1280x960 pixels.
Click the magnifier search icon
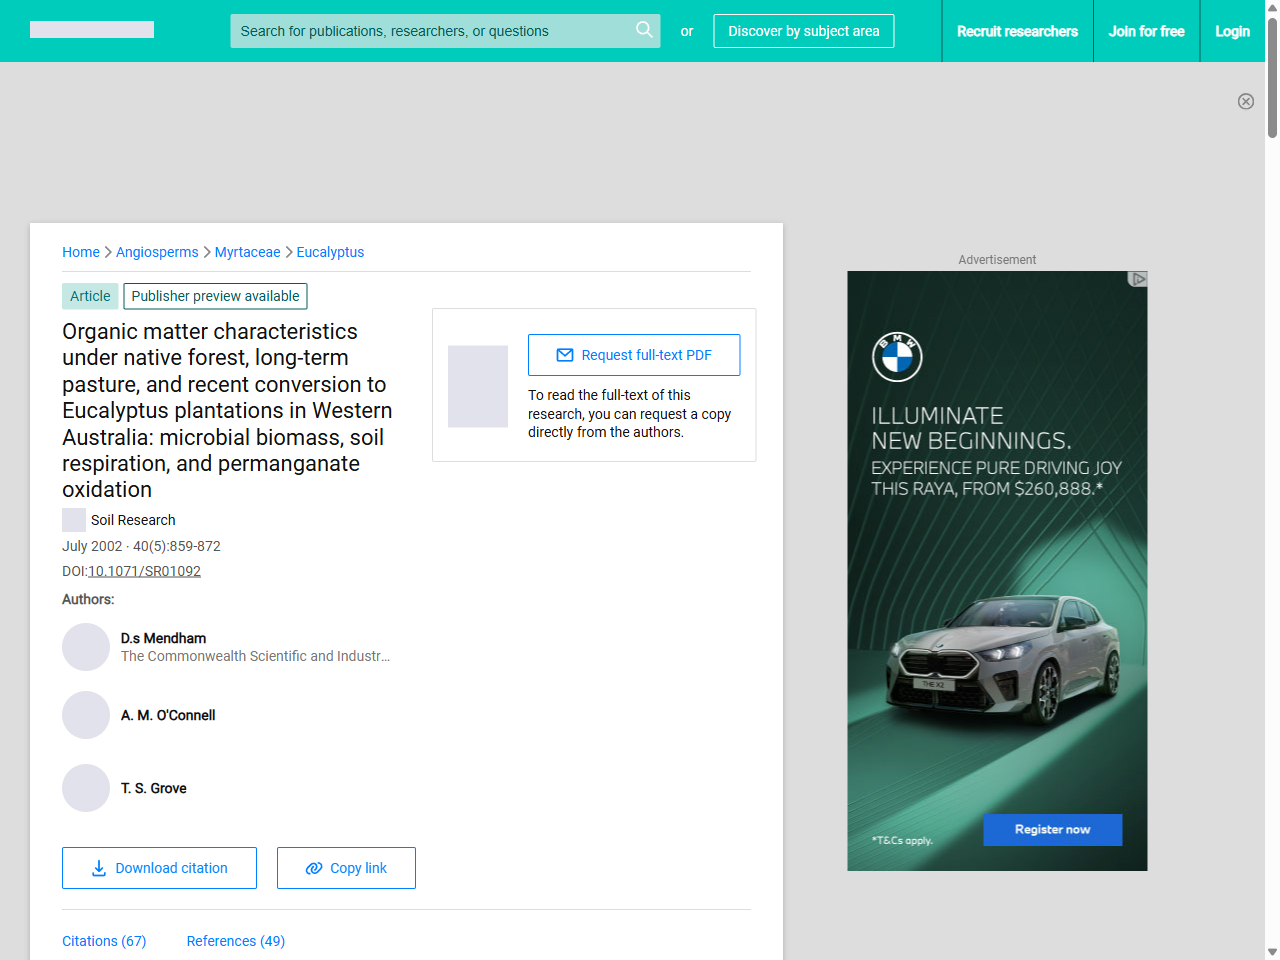pos(644,30)
